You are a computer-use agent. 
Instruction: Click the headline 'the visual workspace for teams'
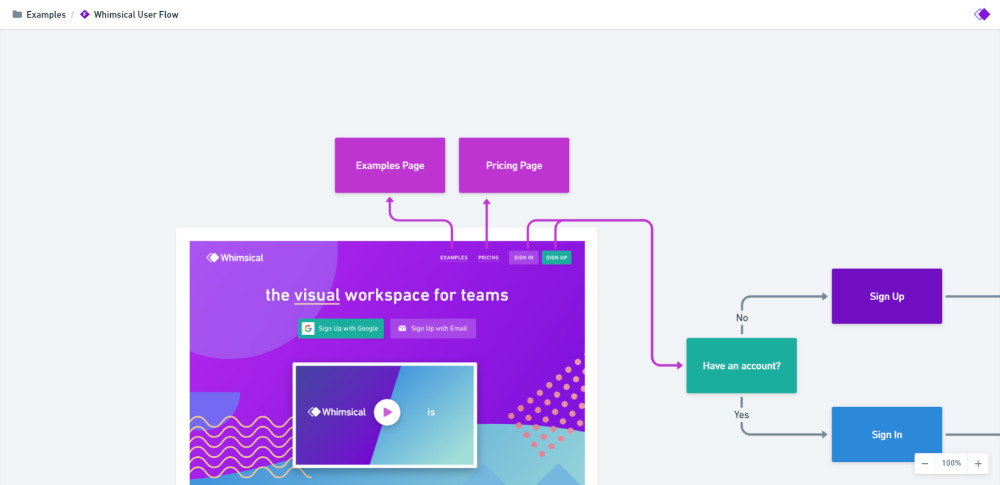tap(386, 295)
